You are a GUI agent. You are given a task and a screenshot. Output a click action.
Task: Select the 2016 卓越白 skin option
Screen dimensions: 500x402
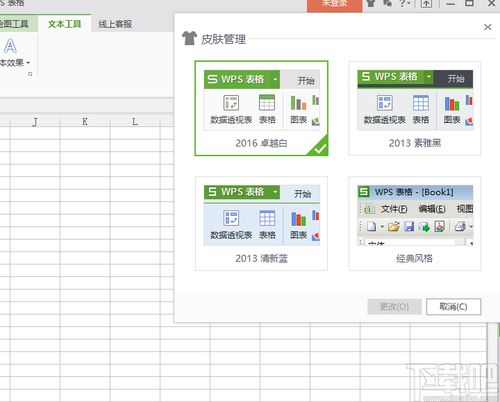tap(261, 108)
